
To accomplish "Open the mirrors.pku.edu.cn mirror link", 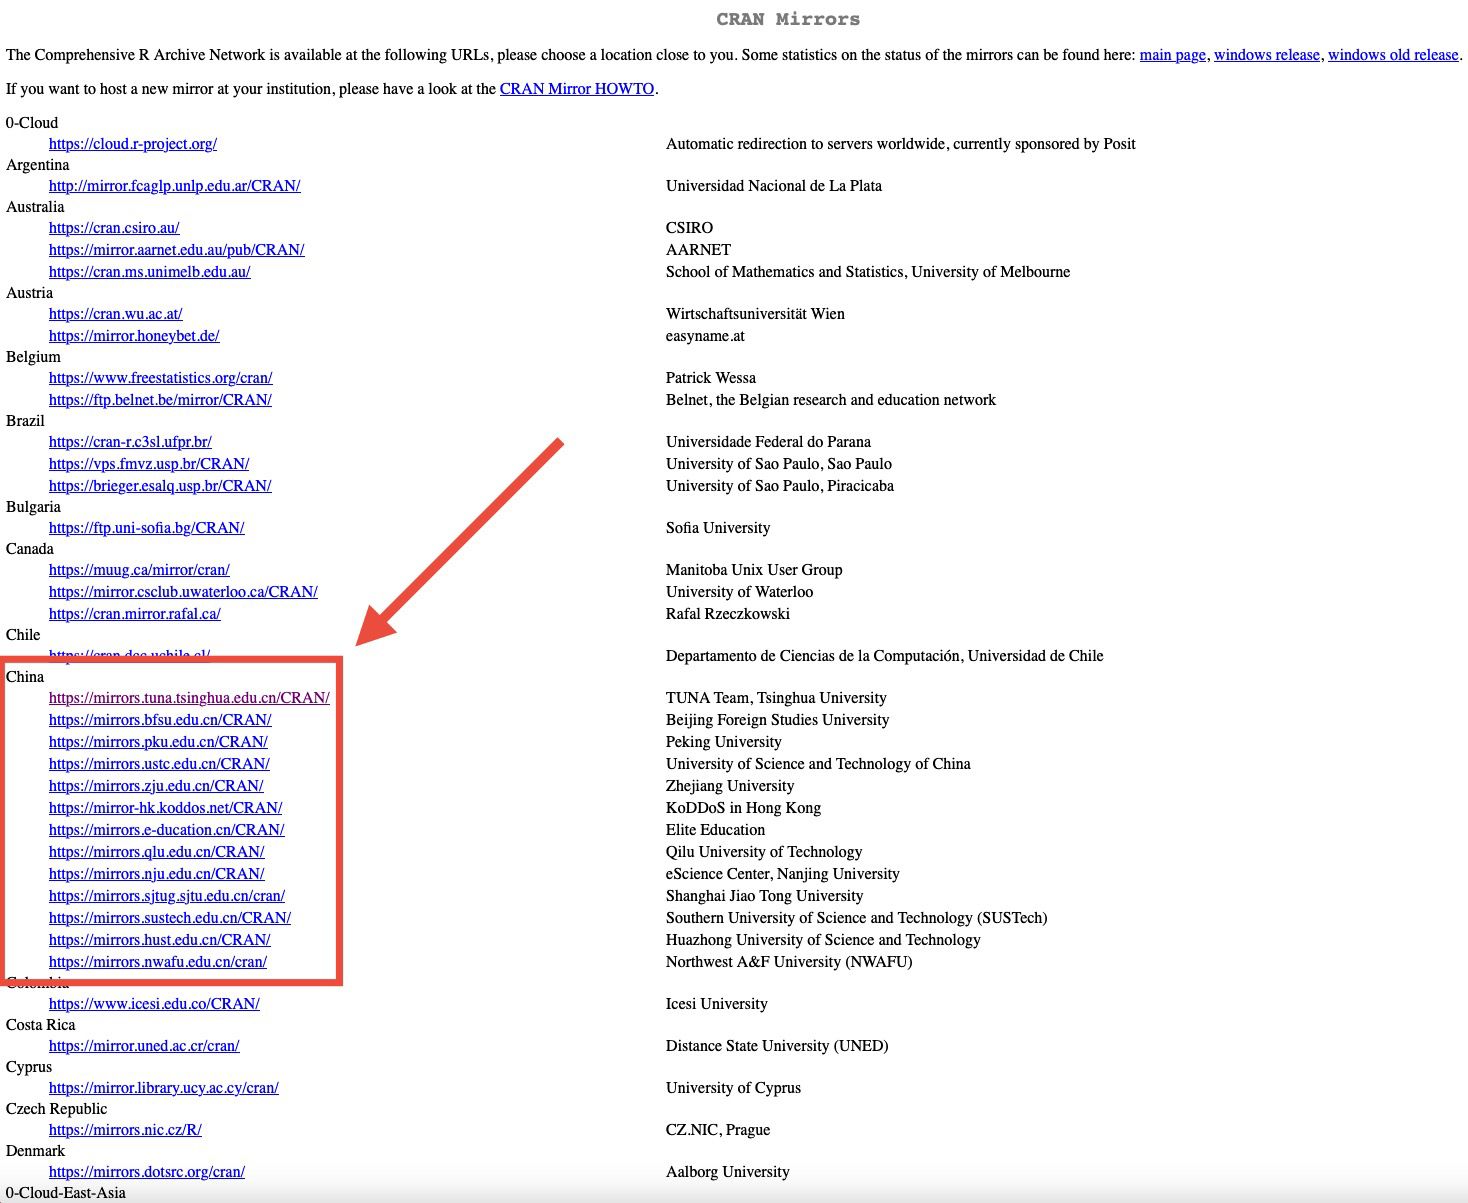I will (x=158, y=742).
